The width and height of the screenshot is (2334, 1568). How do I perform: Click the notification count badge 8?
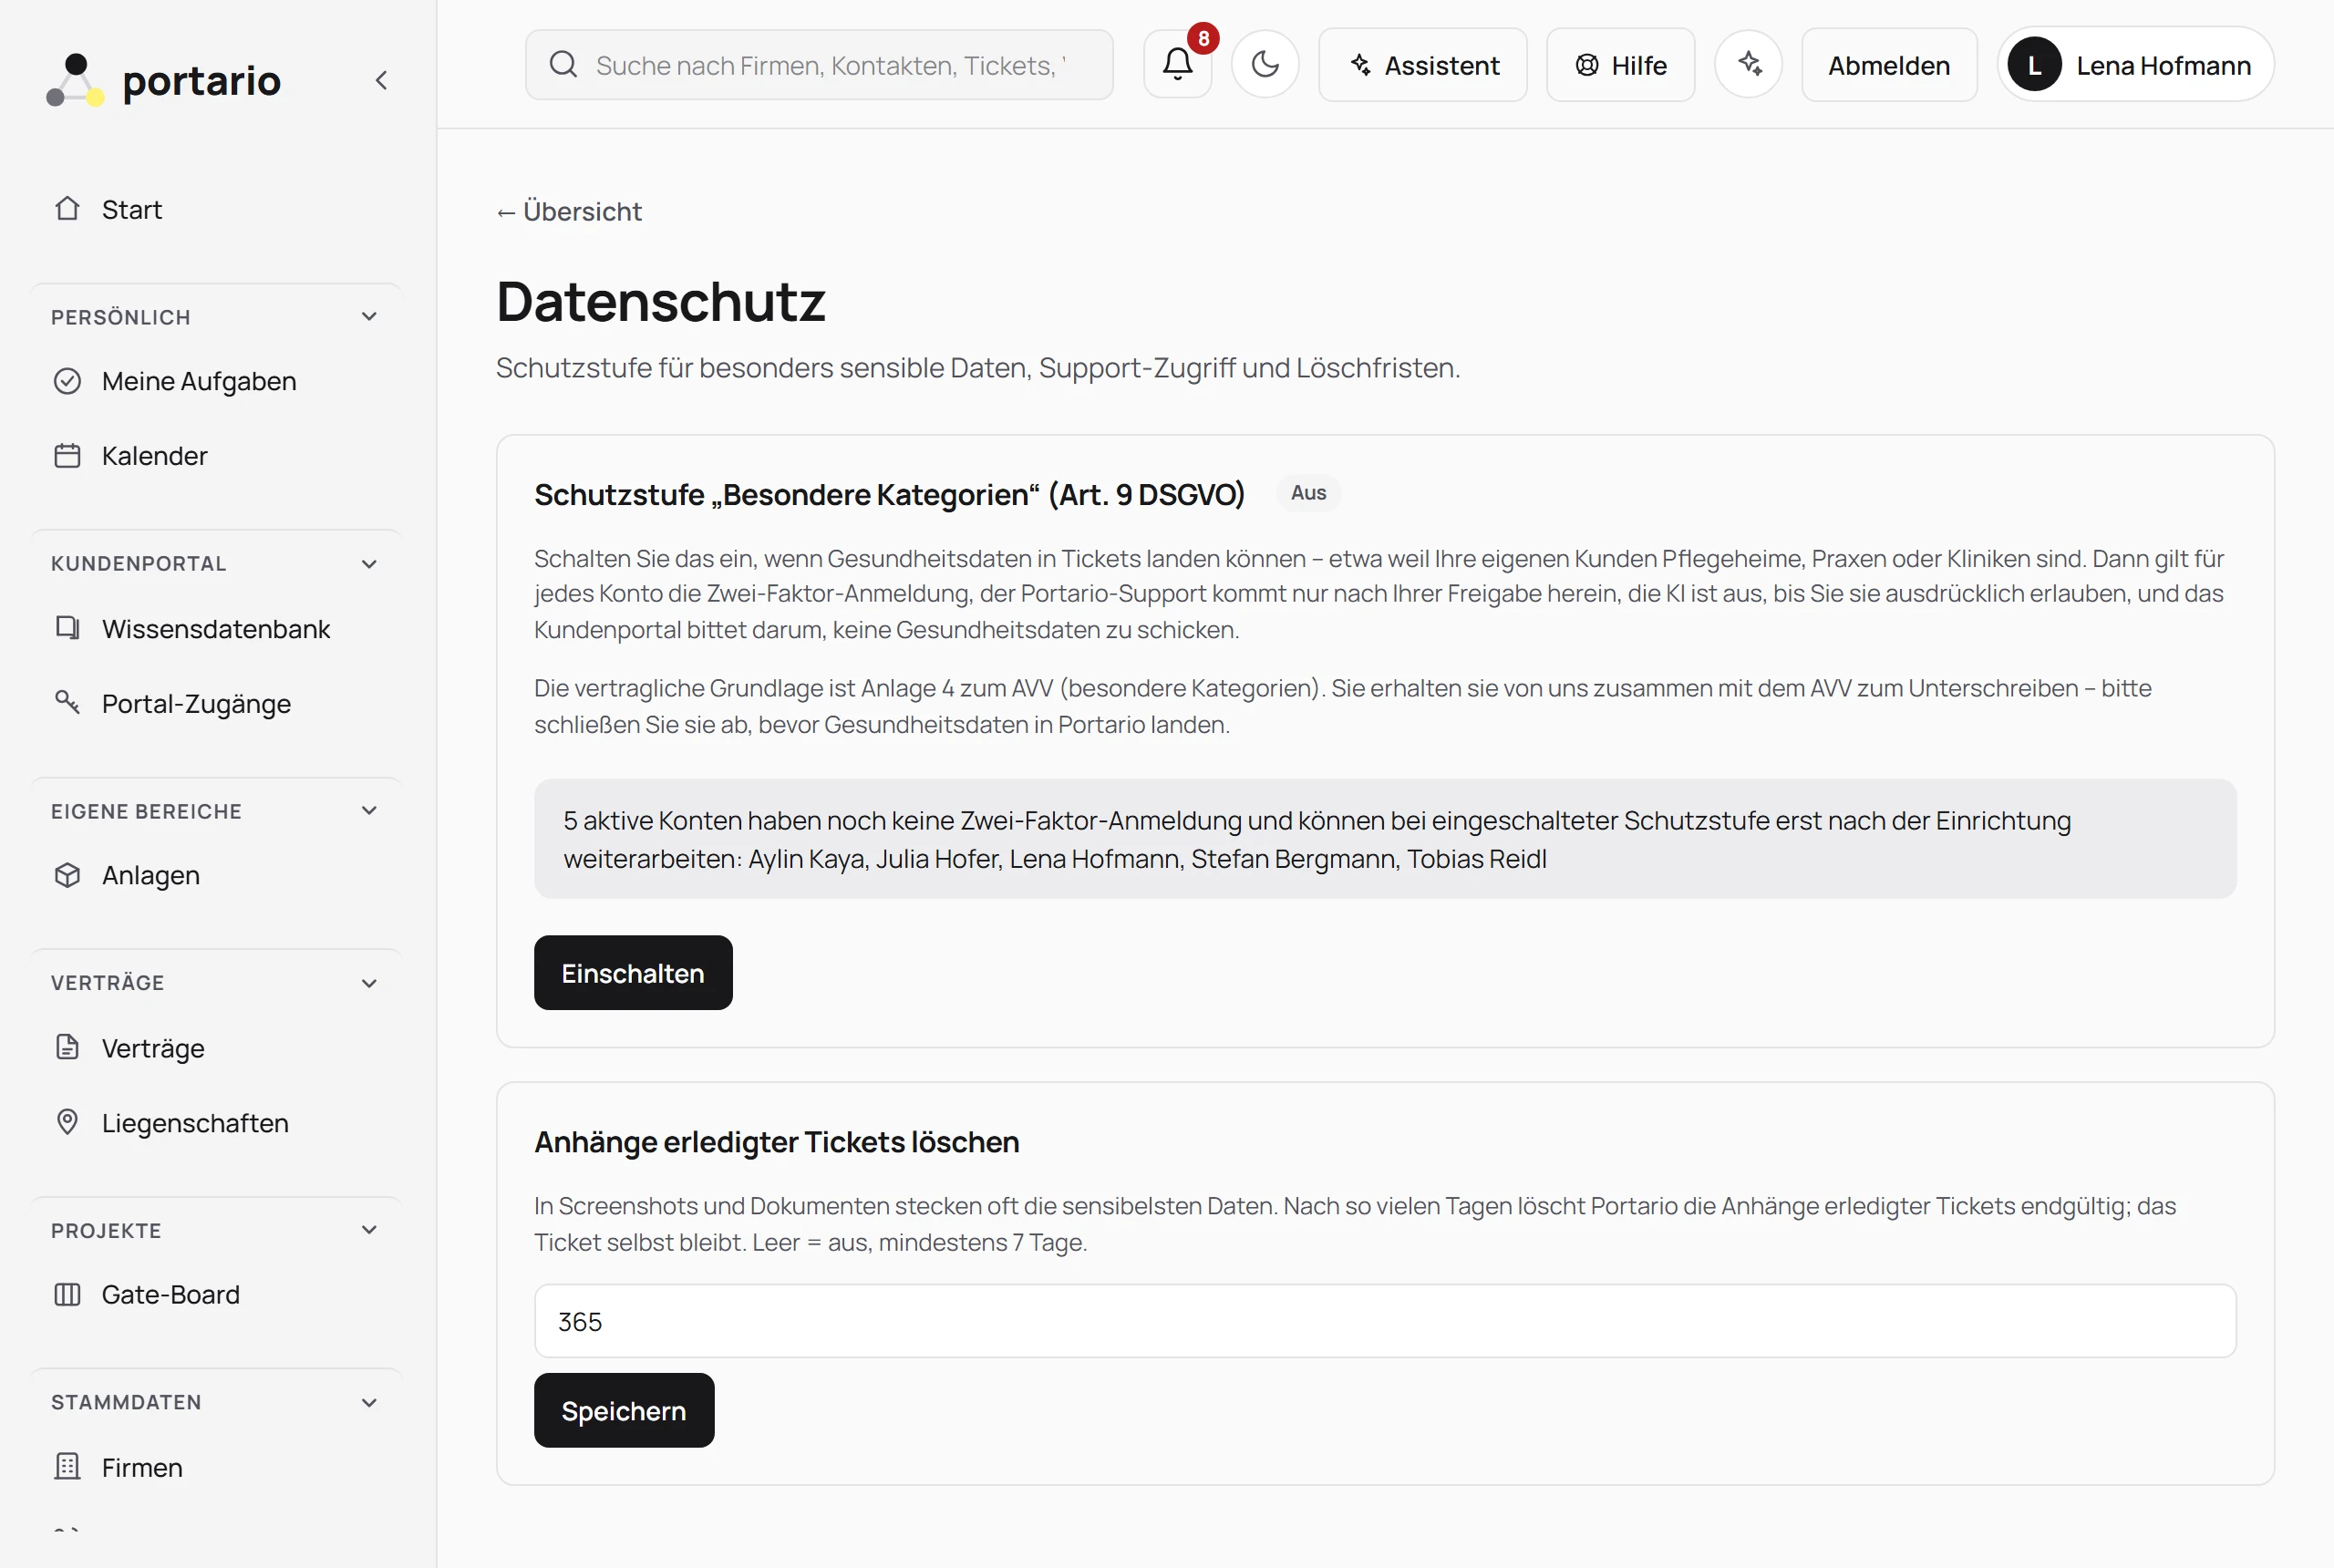click(x=1203, y=38)
